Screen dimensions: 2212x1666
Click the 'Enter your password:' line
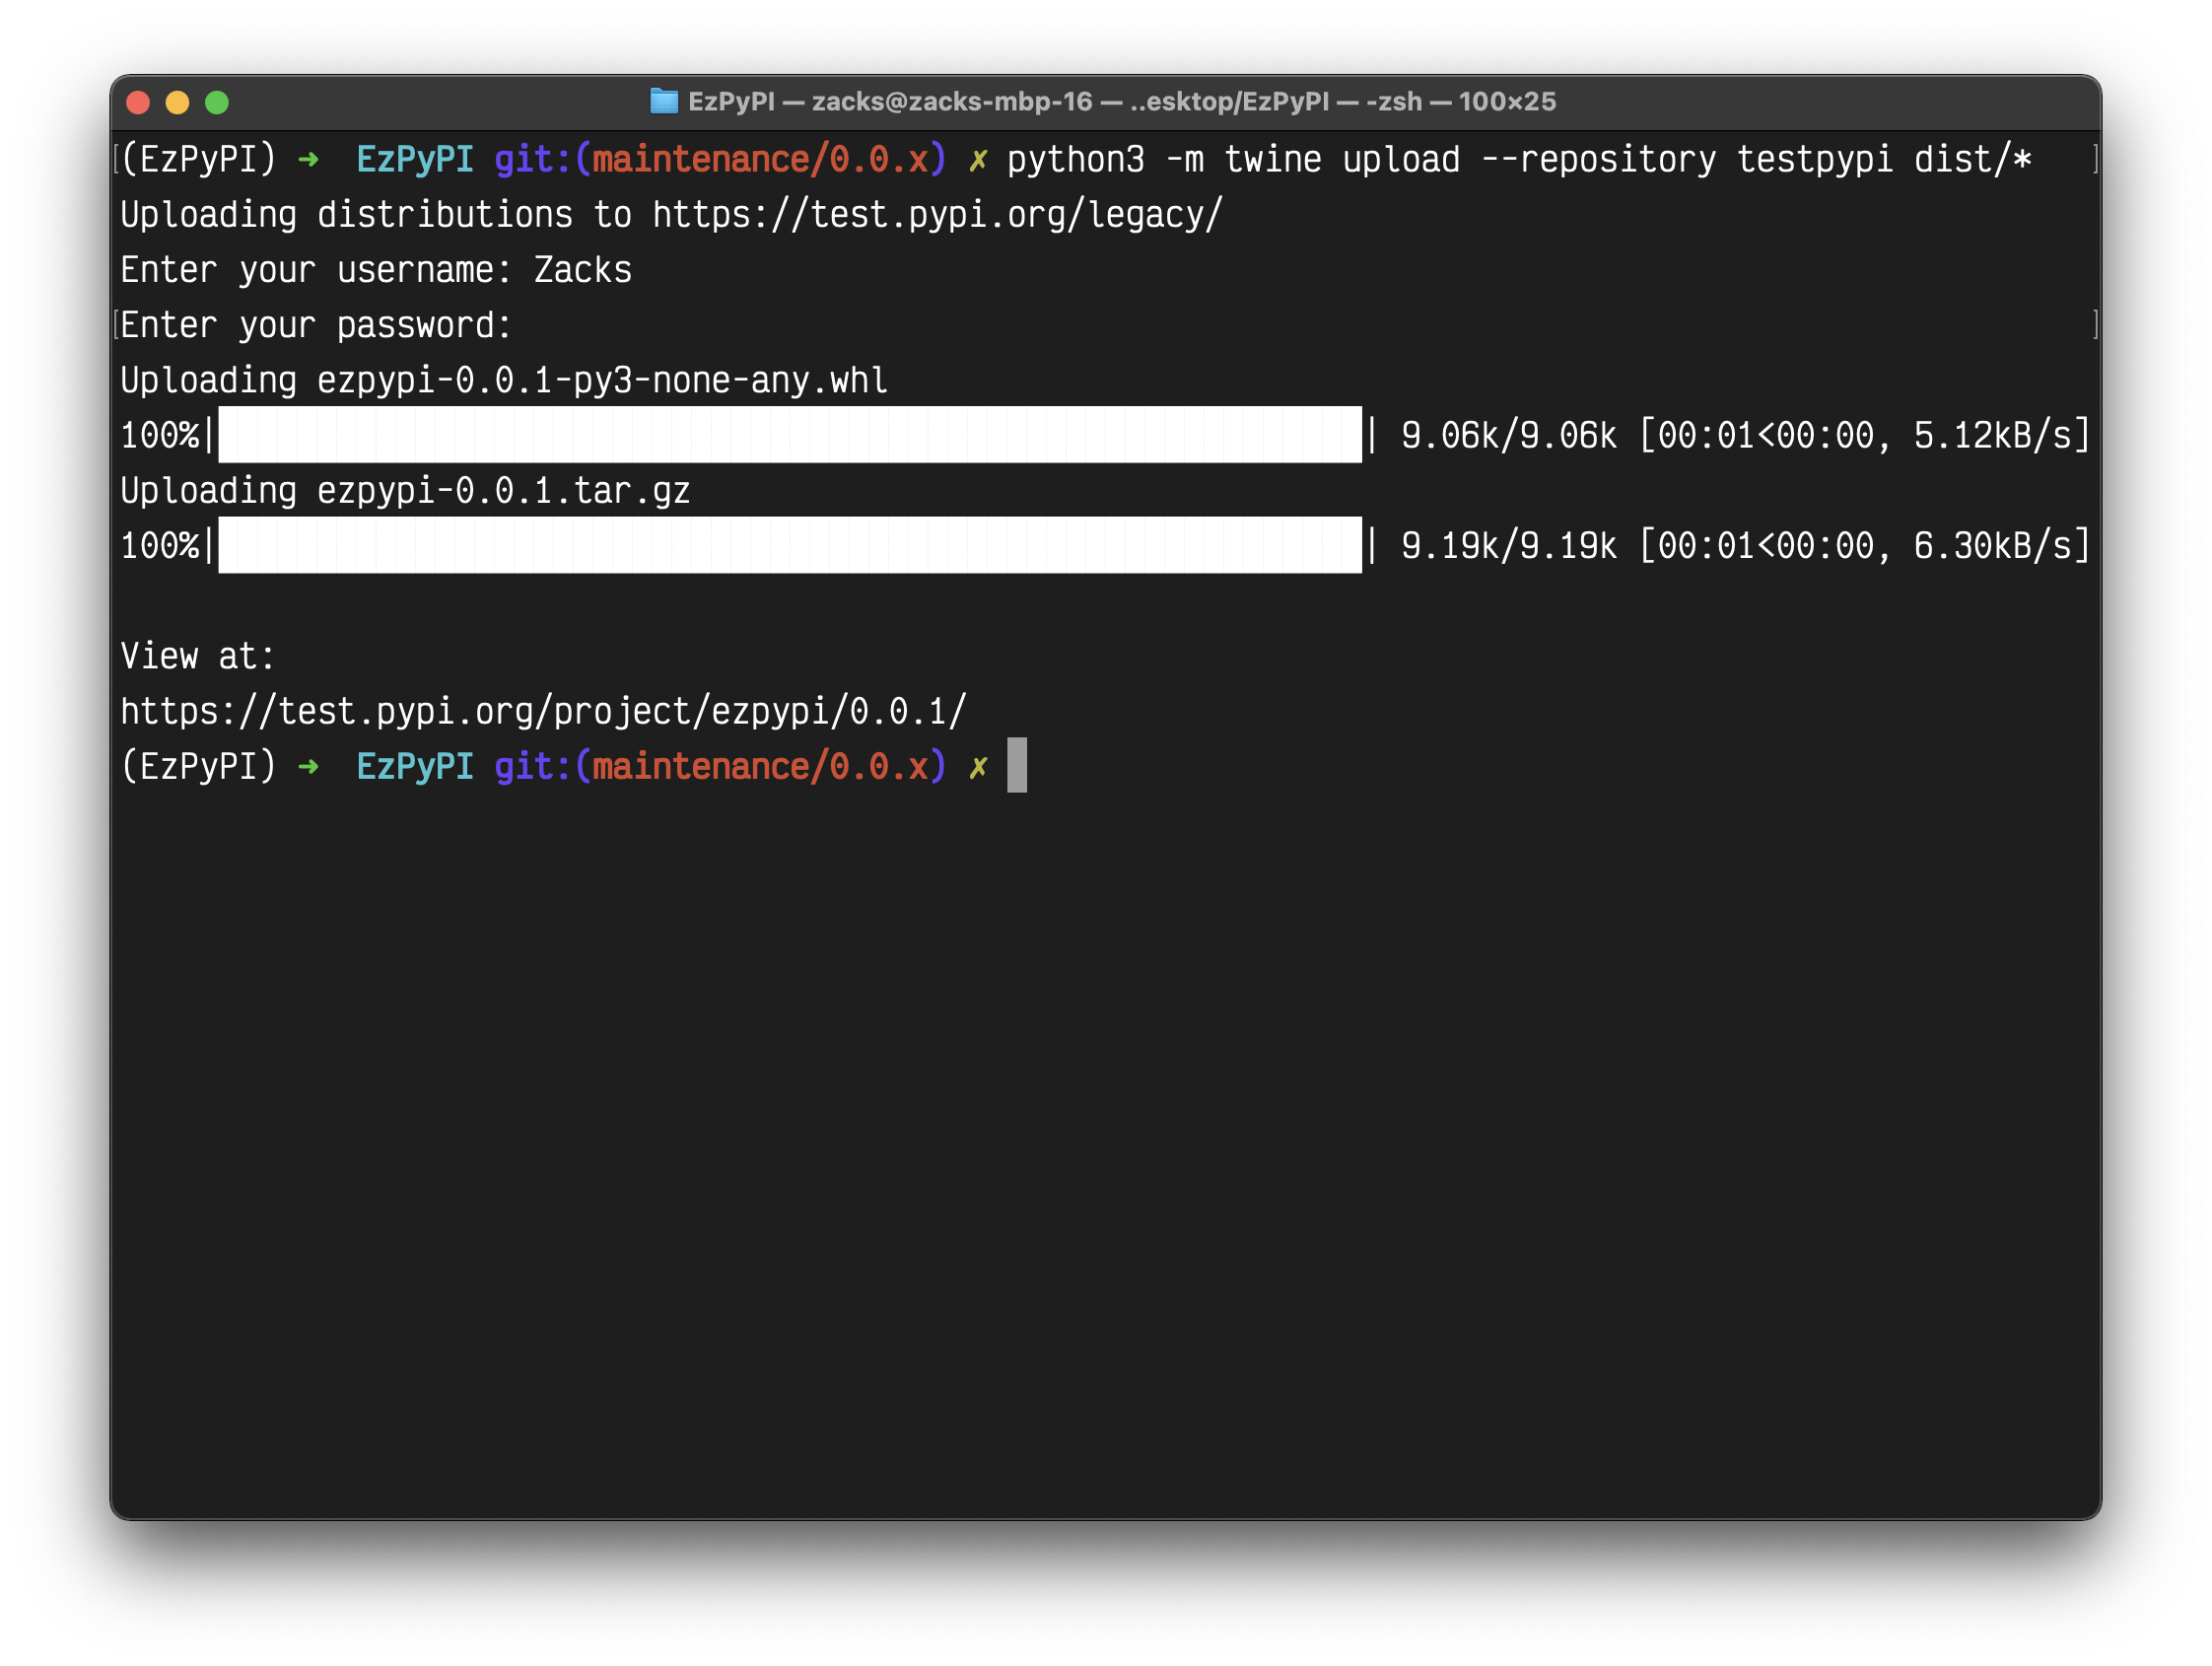315,325
